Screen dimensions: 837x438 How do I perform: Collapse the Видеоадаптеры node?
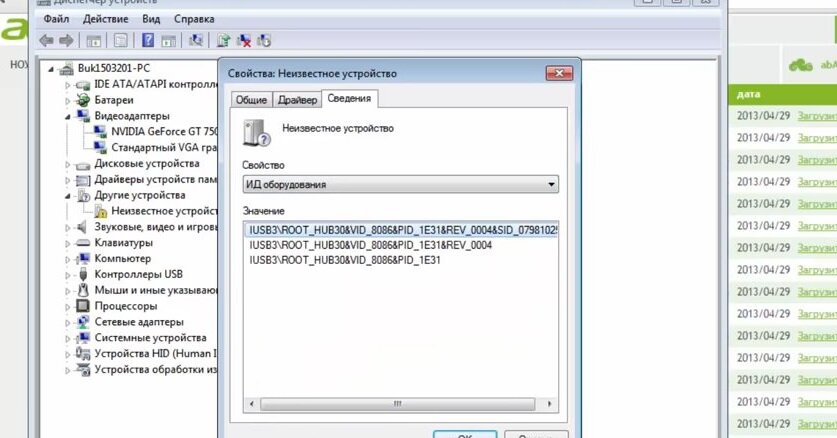click(68, 116)
